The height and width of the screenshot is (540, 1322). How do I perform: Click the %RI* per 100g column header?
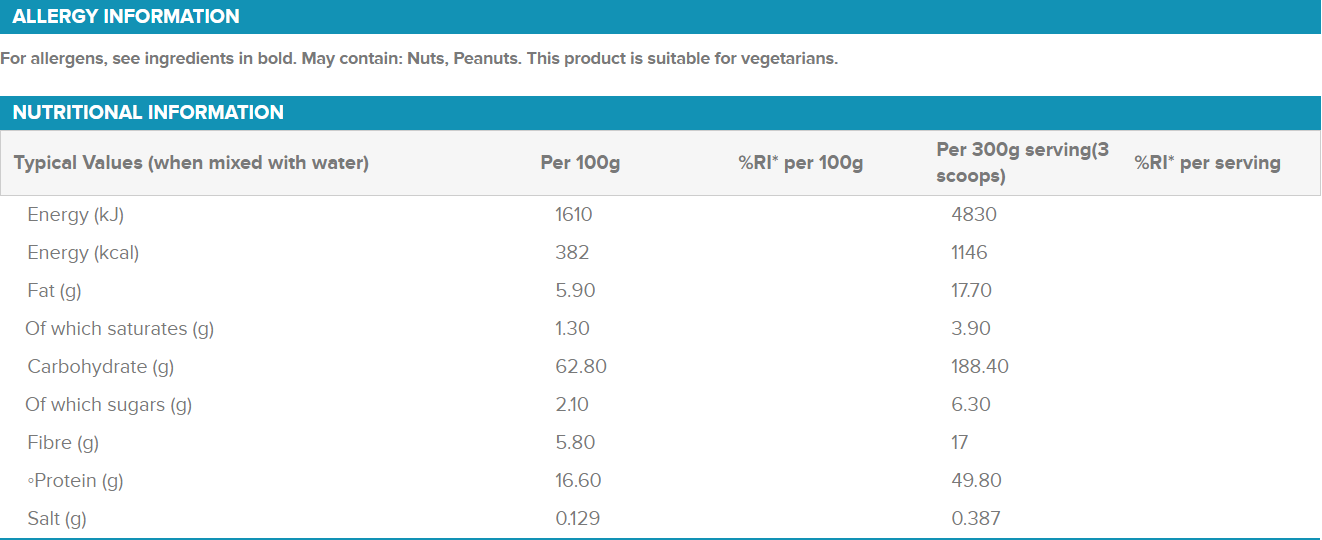point(801,163)
